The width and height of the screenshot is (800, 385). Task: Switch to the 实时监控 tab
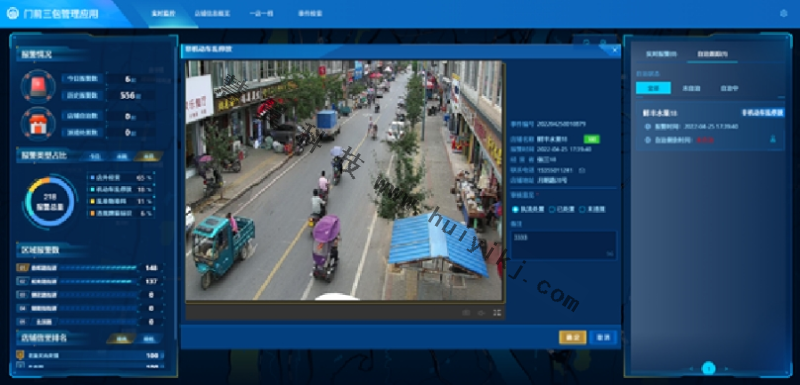[163, 14]
